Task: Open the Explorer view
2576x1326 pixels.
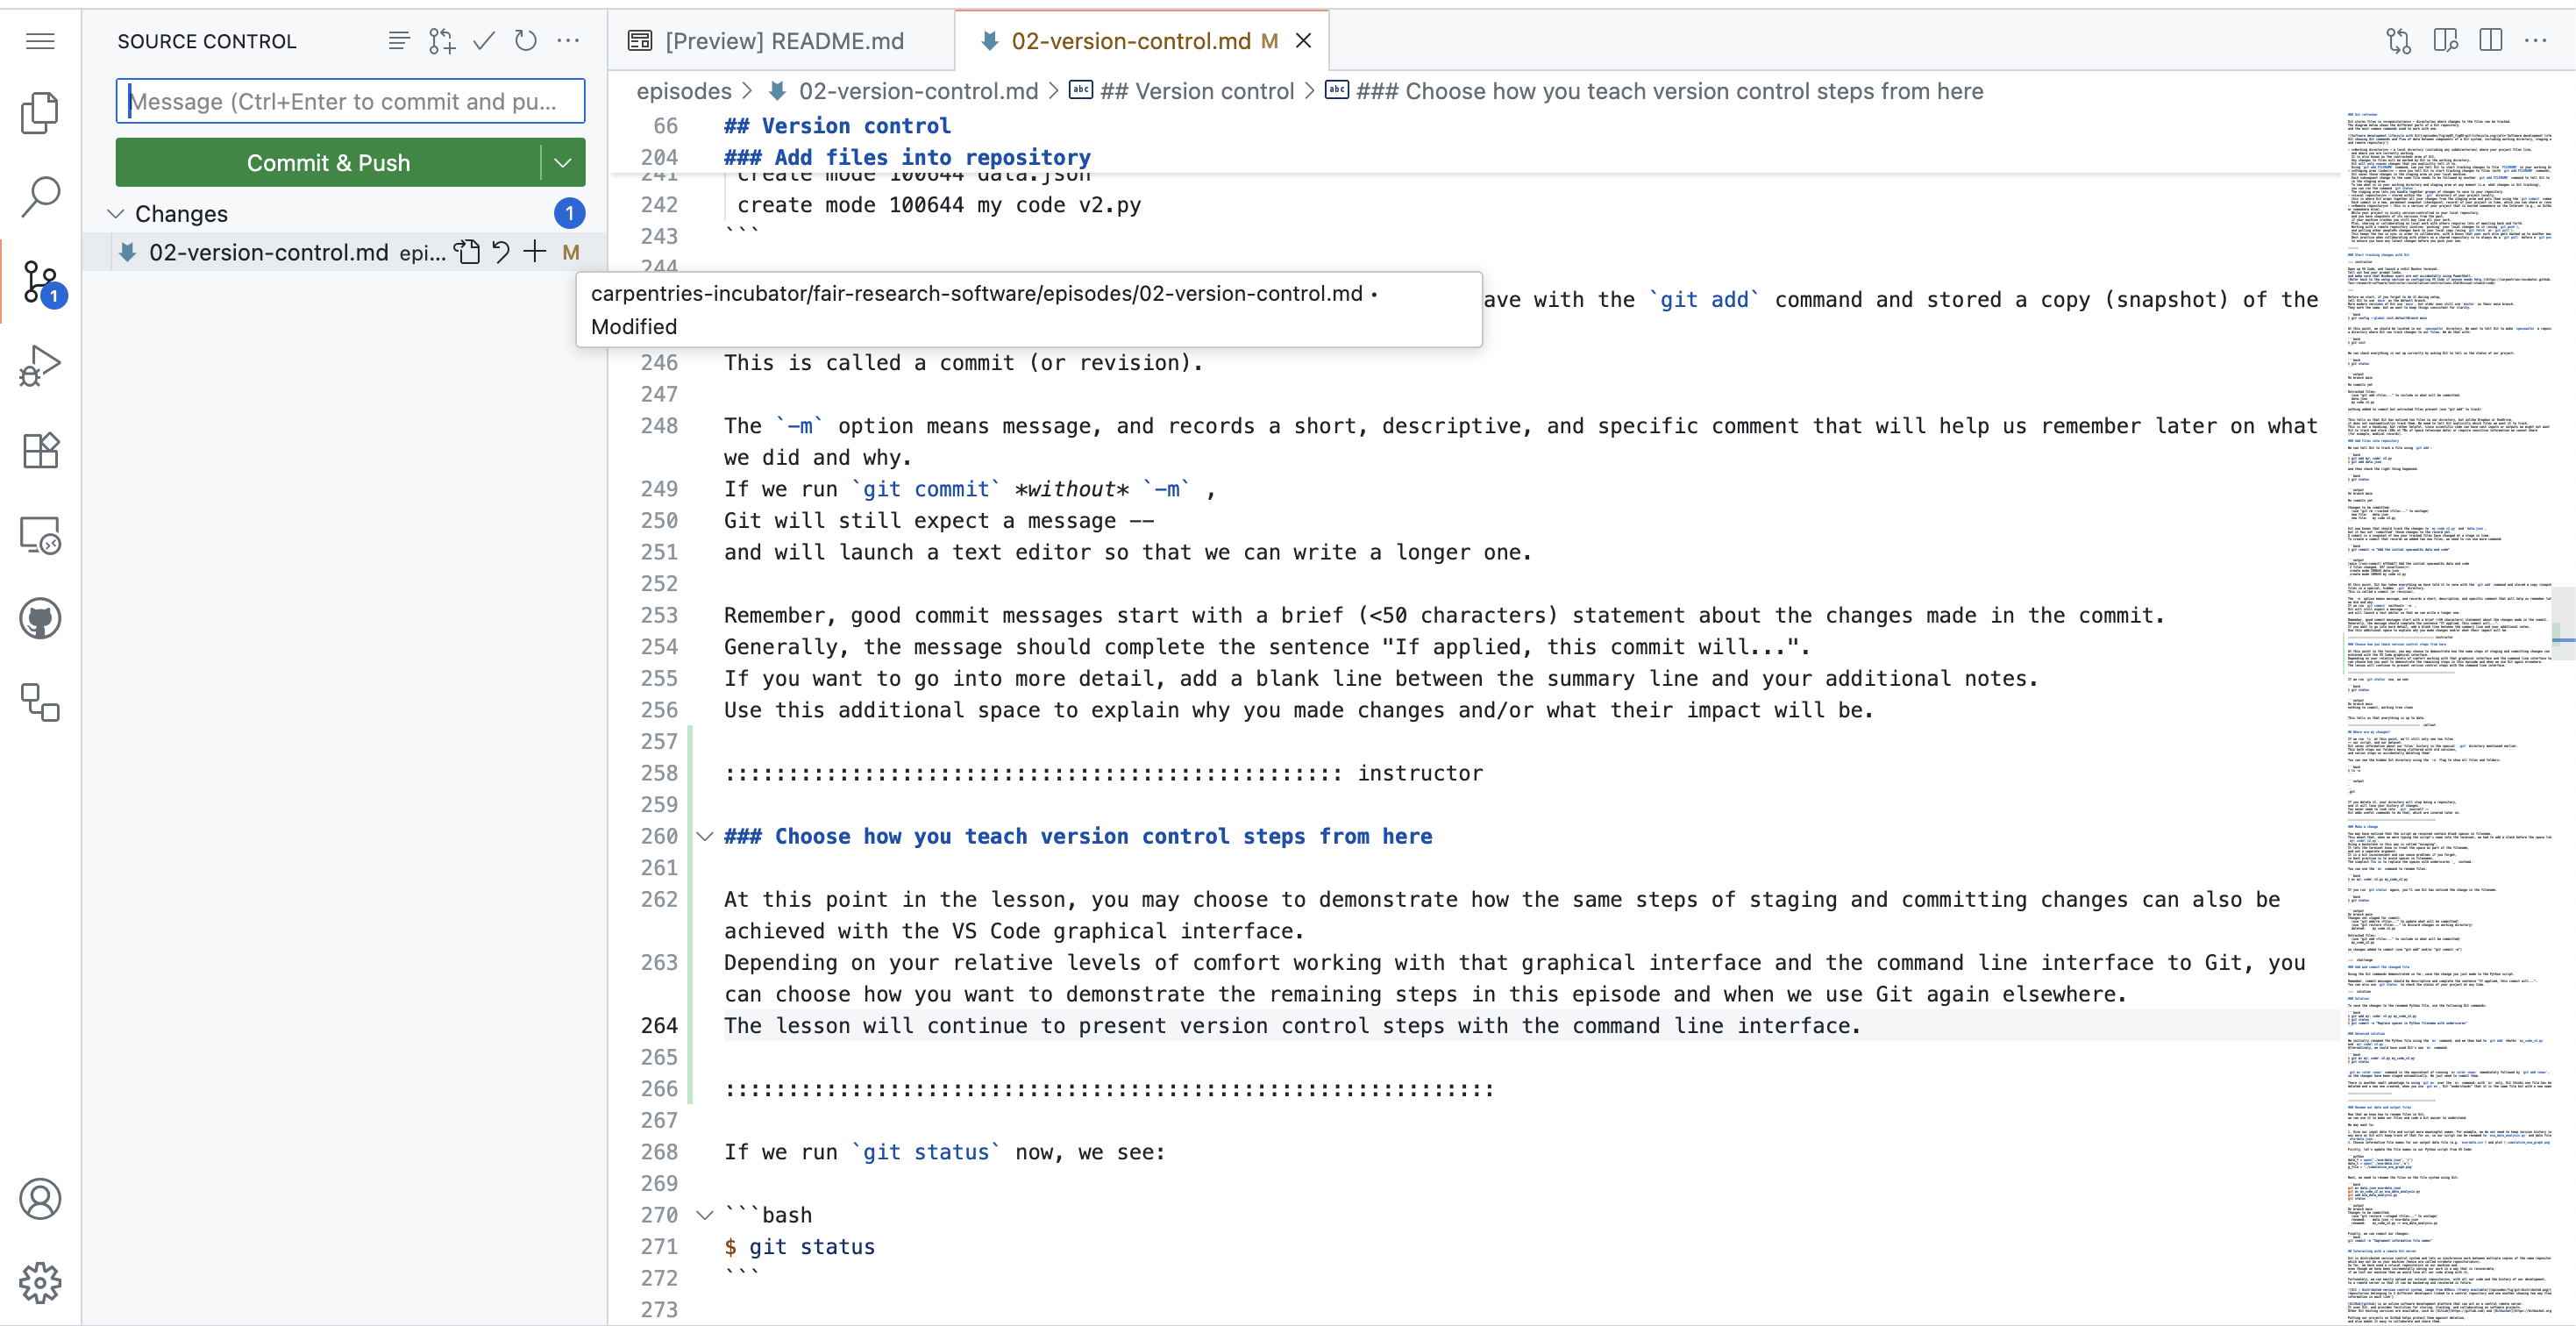Action: point(40,112)
